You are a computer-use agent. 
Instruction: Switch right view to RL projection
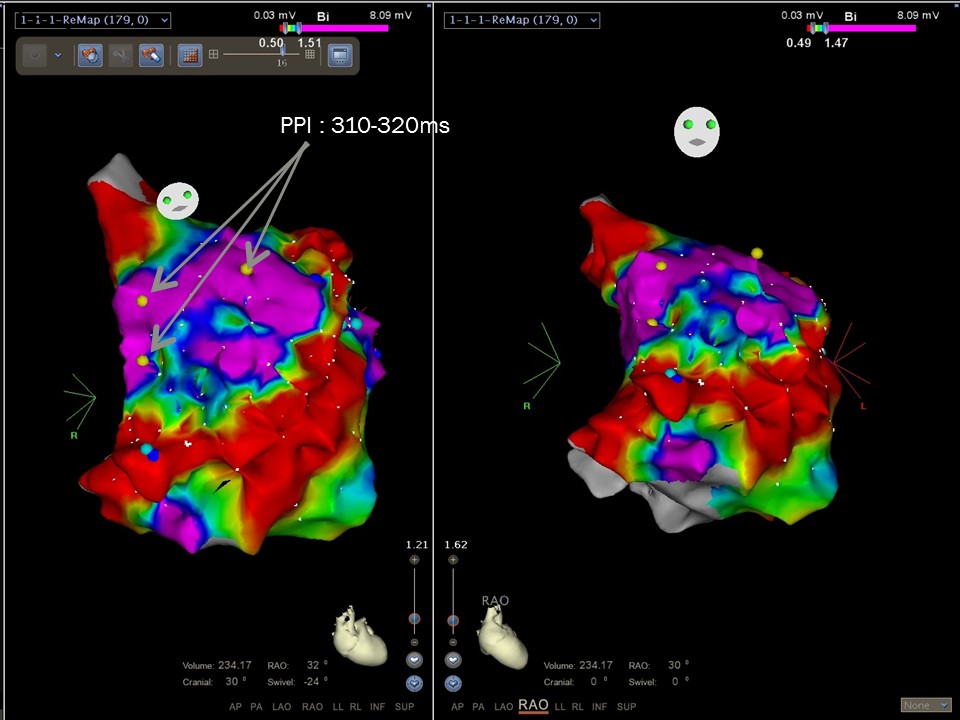click(577, 707)
